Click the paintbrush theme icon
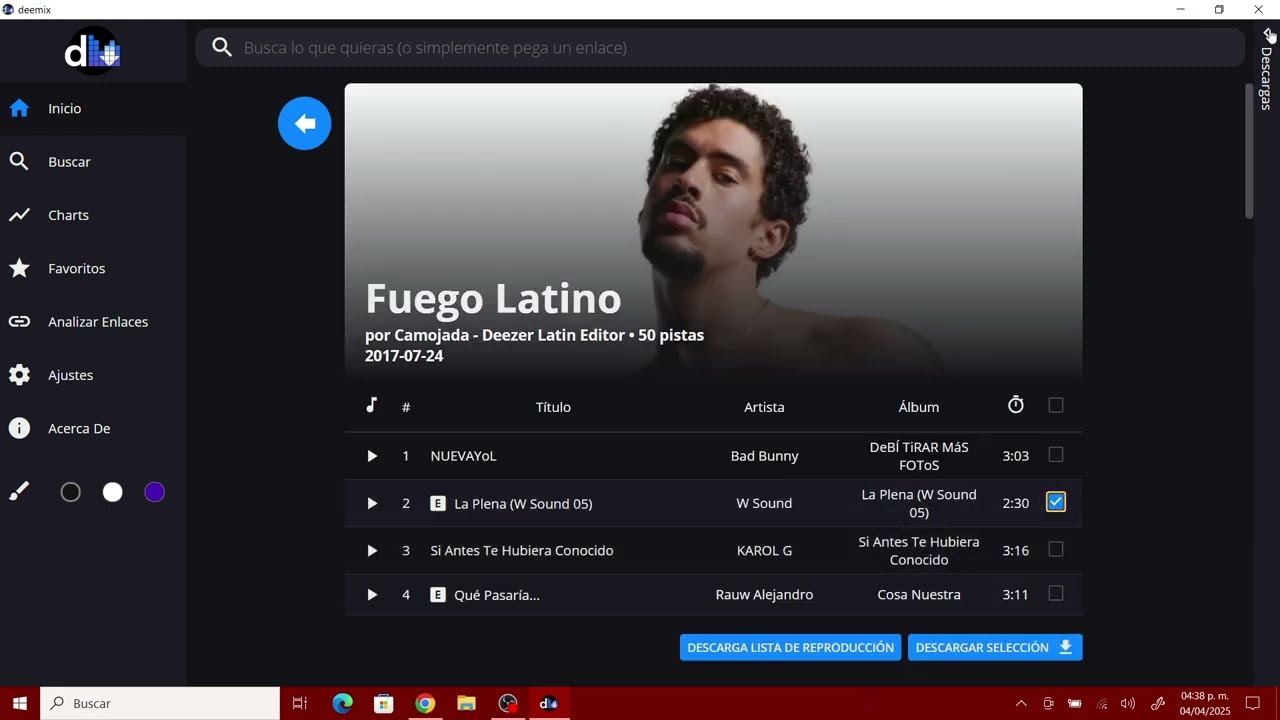This screenshot has width=1280, height=720. click(x=19, y=491)
